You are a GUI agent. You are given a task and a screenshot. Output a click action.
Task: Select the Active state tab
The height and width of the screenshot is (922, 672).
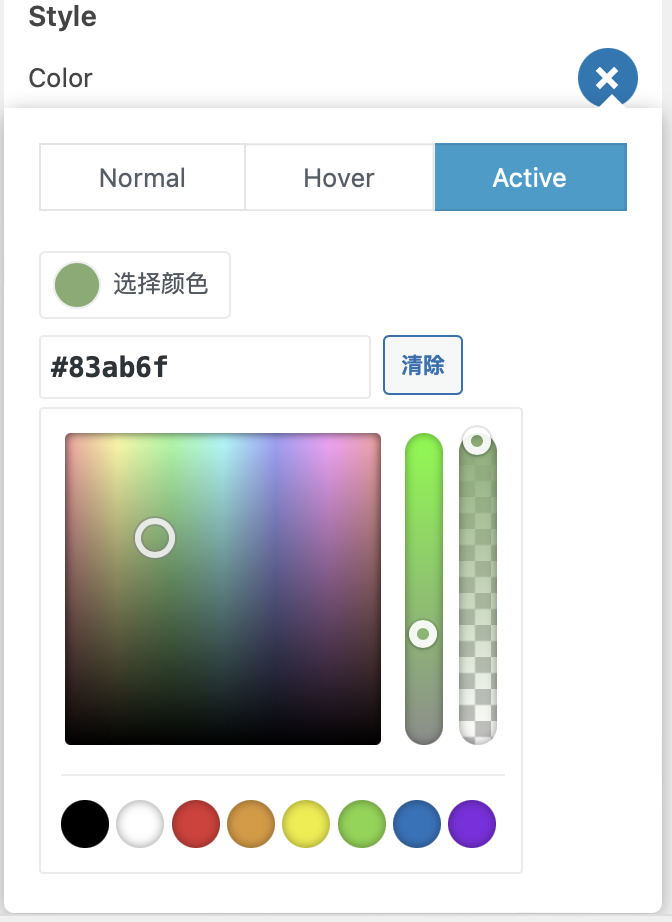(530, 178)
